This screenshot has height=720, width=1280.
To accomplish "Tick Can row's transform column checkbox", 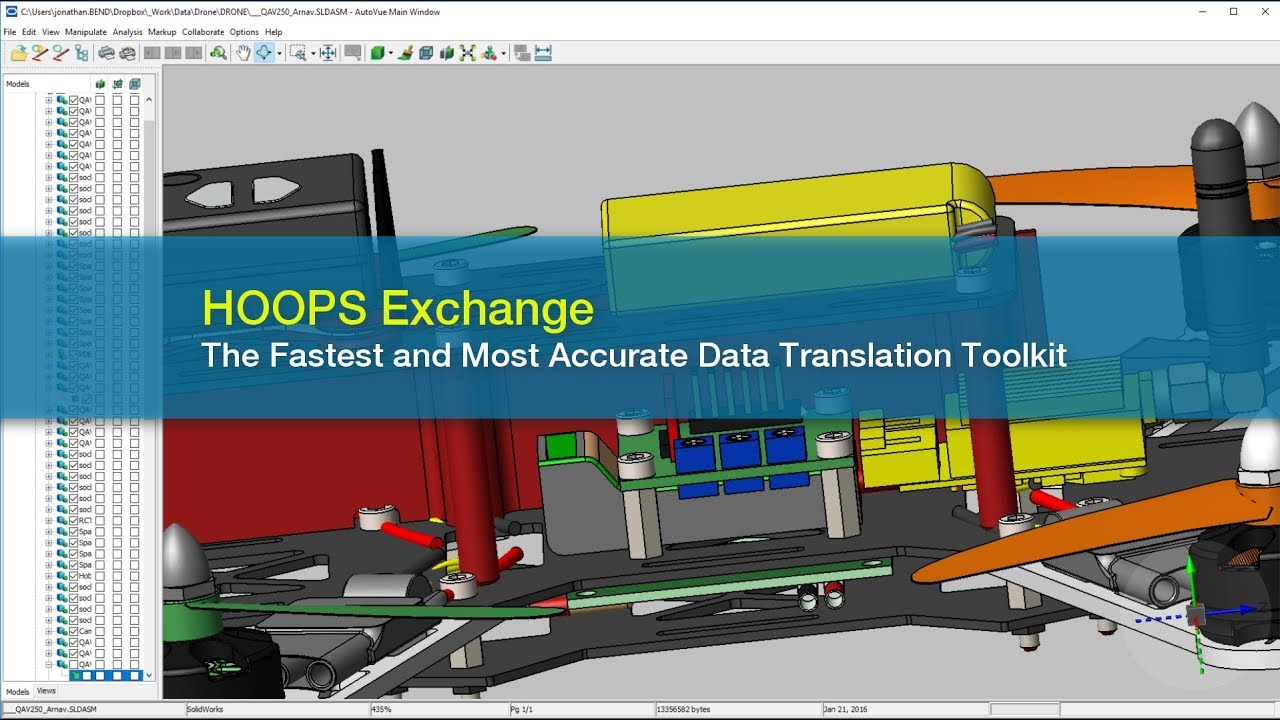I will pyautogui.click(x=117, y=631).
